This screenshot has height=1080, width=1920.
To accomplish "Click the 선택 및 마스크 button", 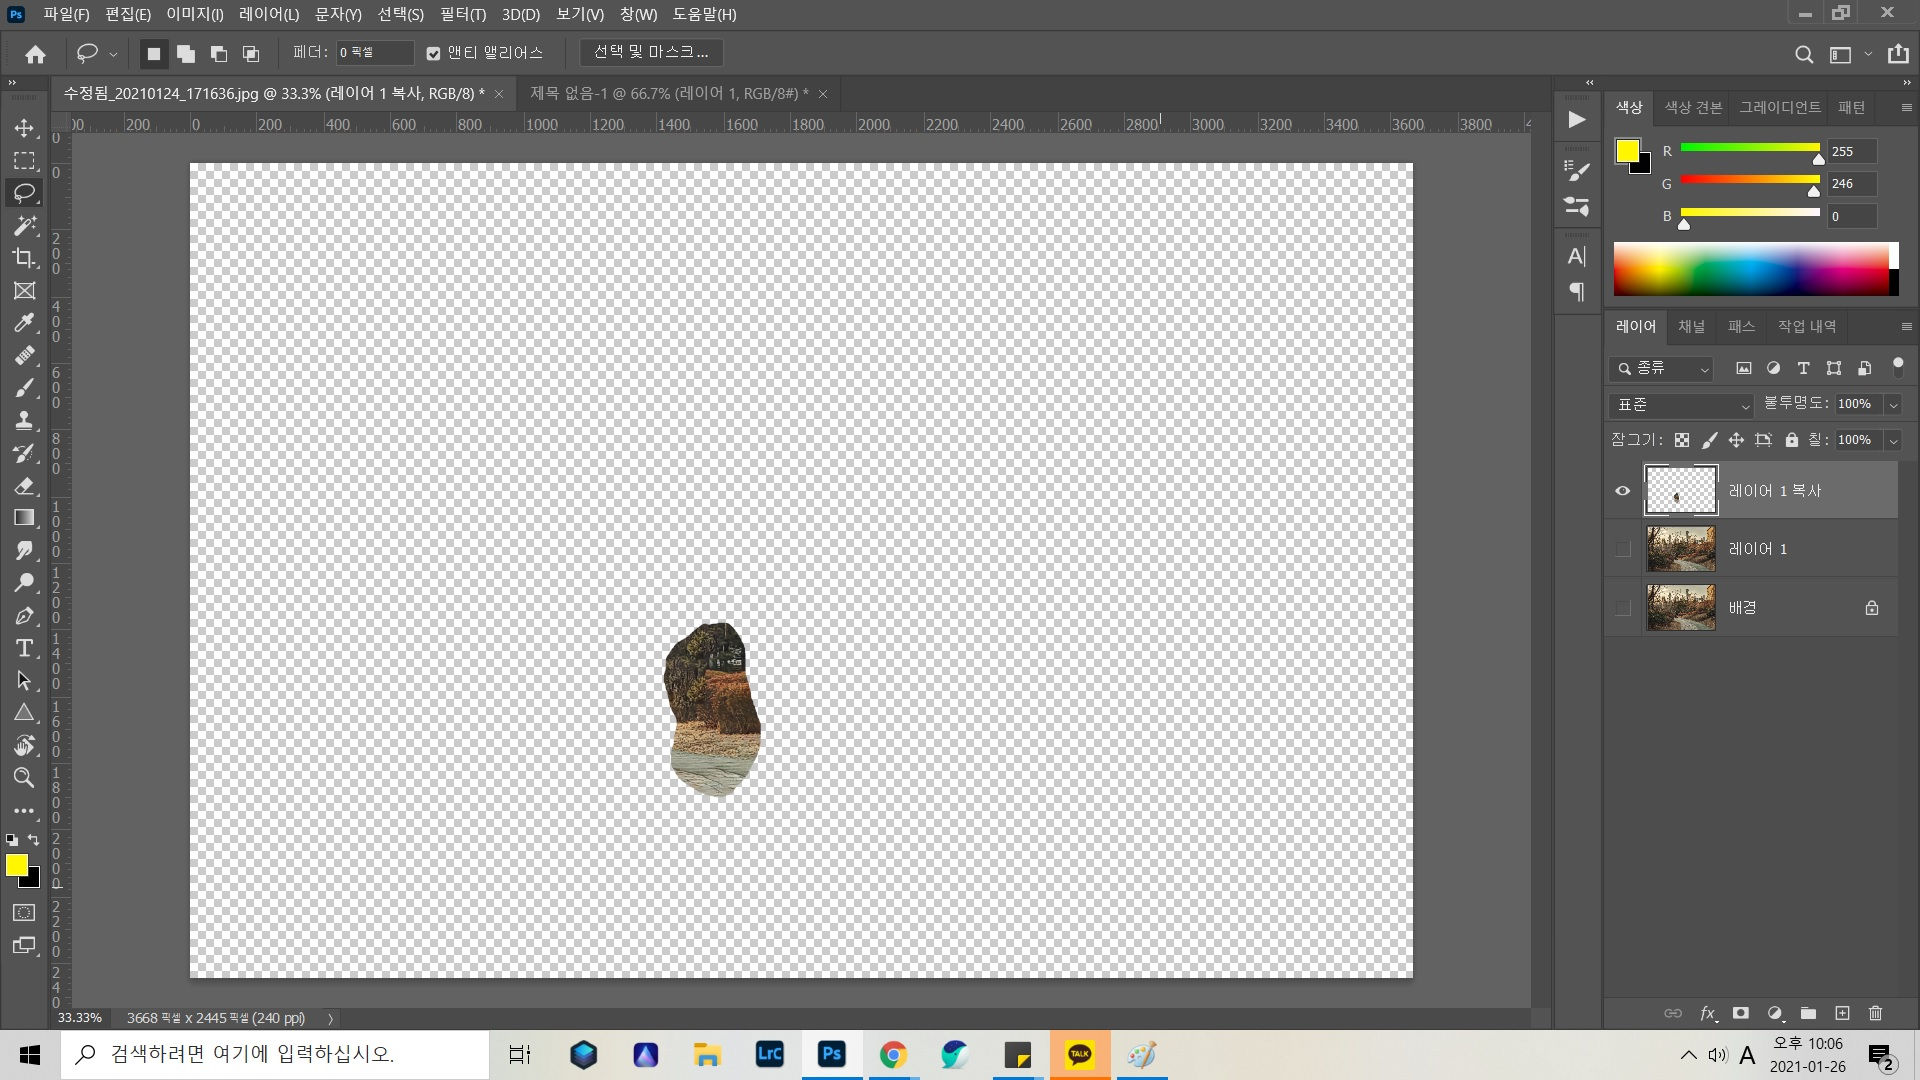I will (651, 52).
